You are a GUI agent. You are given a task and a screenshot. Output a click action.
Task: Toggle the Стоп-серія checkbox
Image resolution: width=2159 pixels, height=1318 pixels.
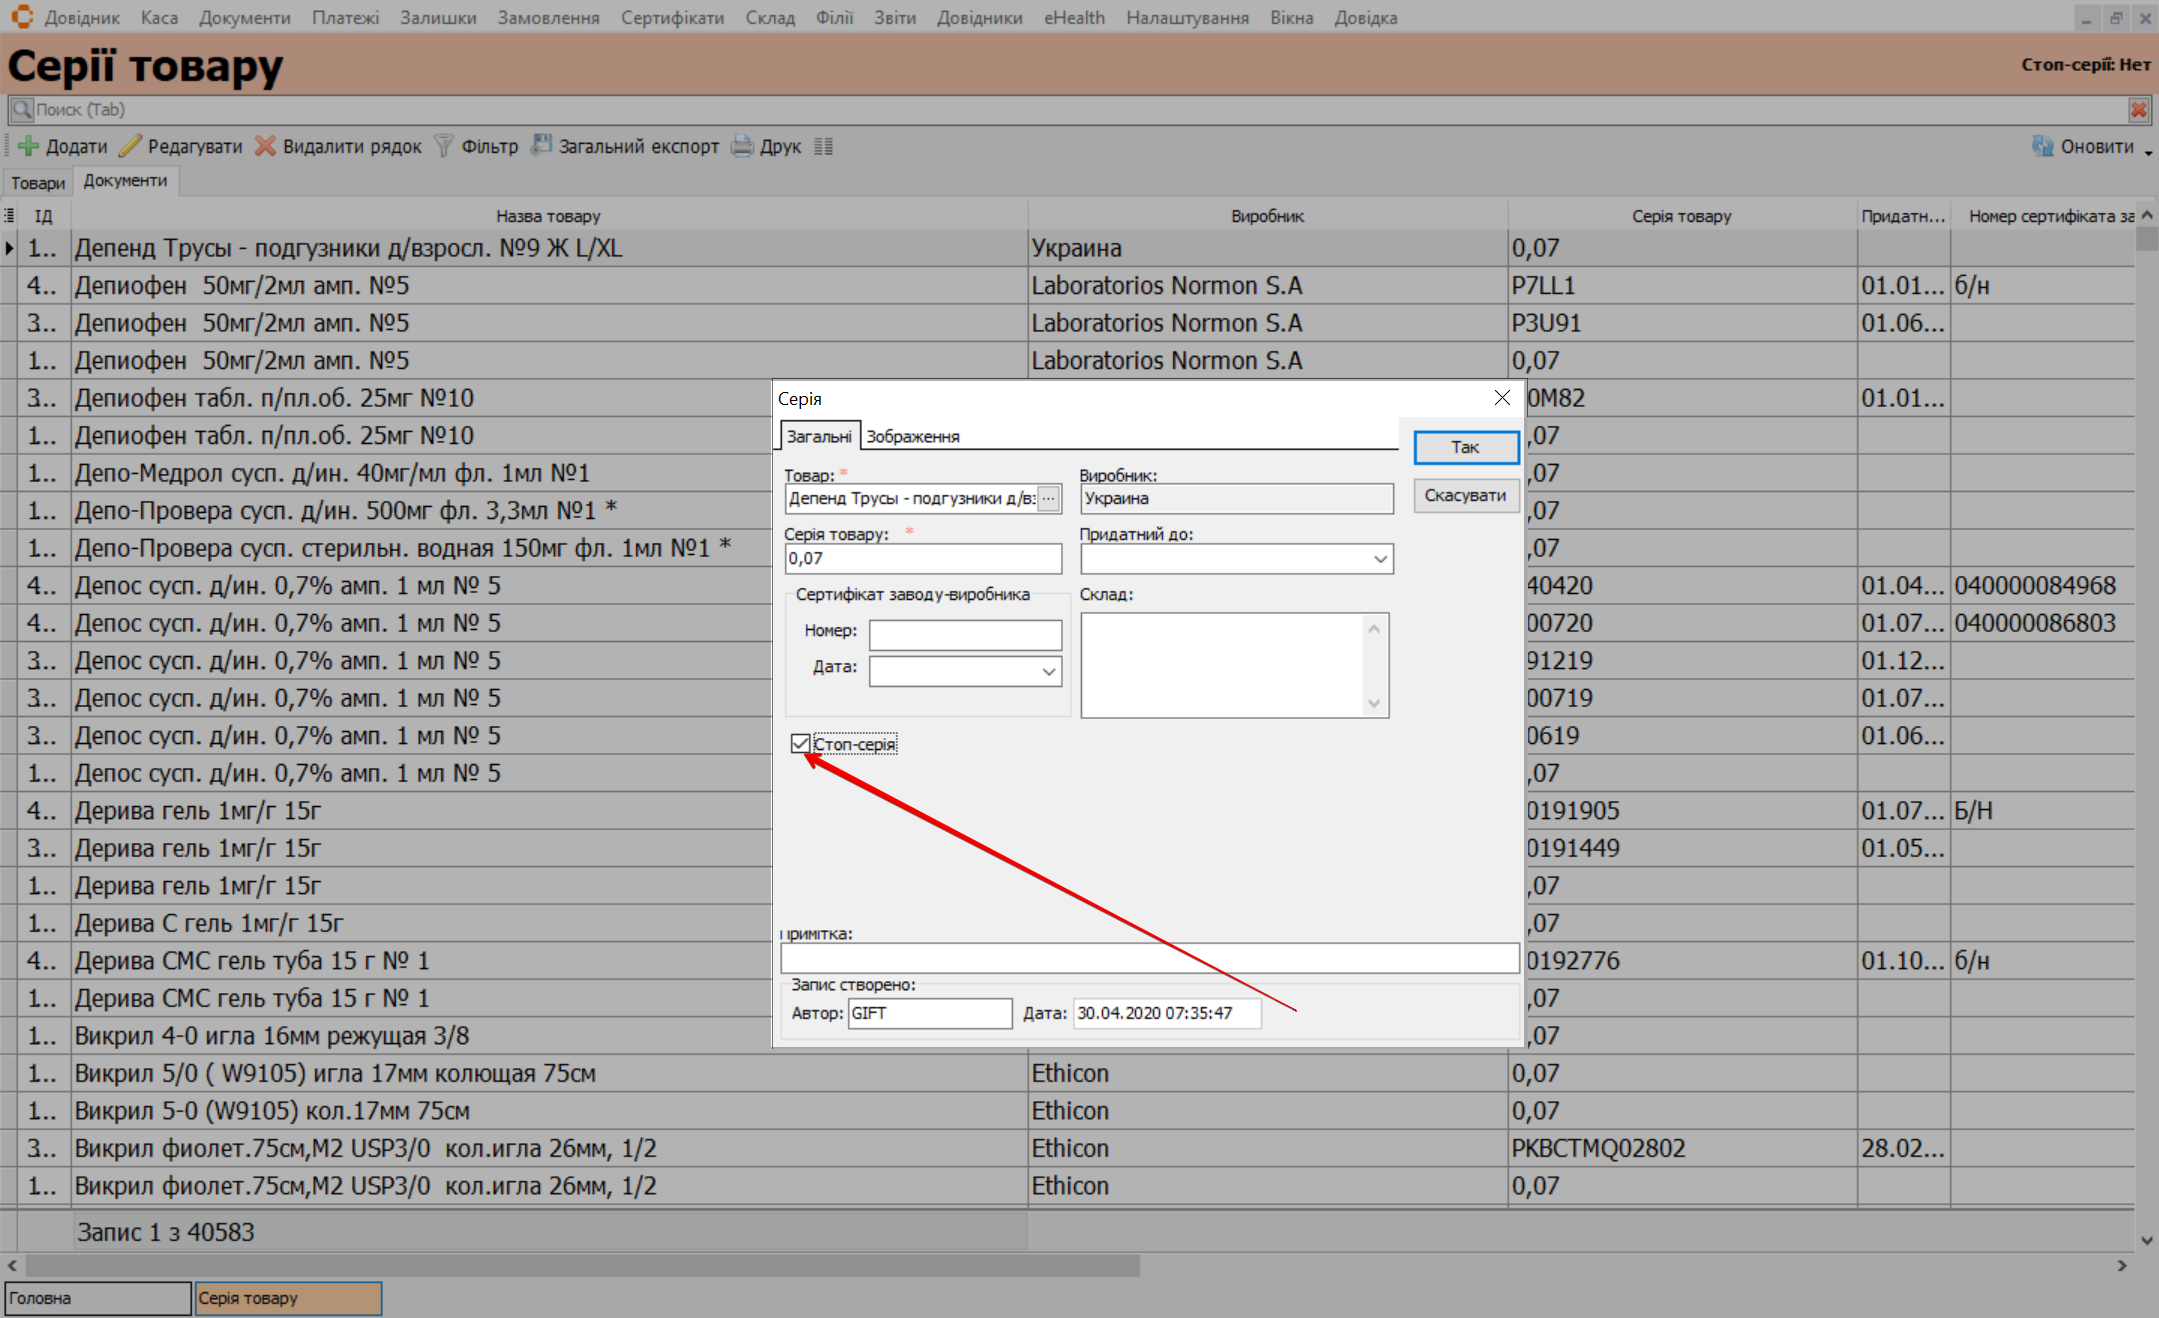click(x=800, y=743)
